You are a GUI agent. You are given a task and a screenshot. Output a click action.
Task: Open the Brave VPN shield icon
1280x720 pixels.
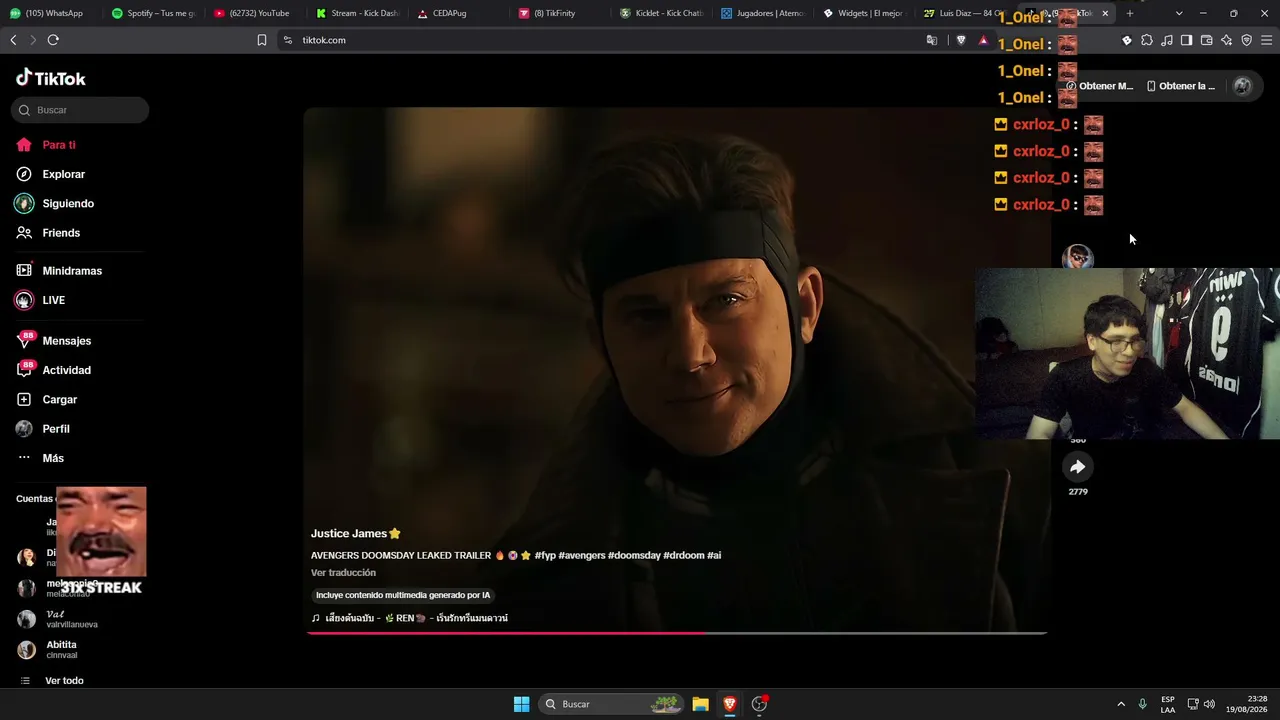[1246, 40]
